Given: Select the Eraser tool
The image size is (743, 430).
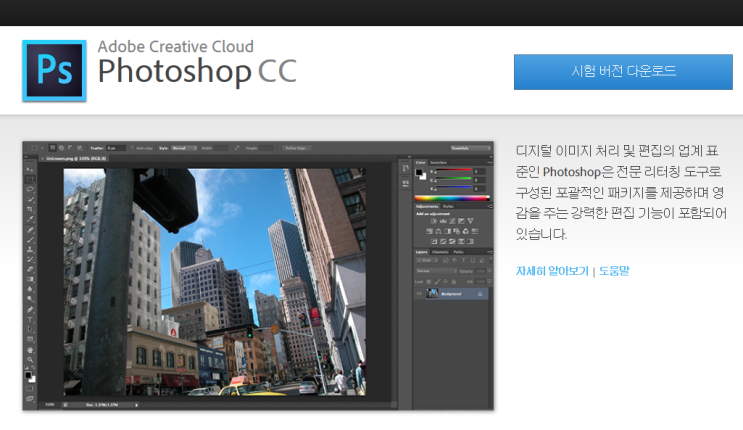Looking at the screenshot, I should (30, 269).
